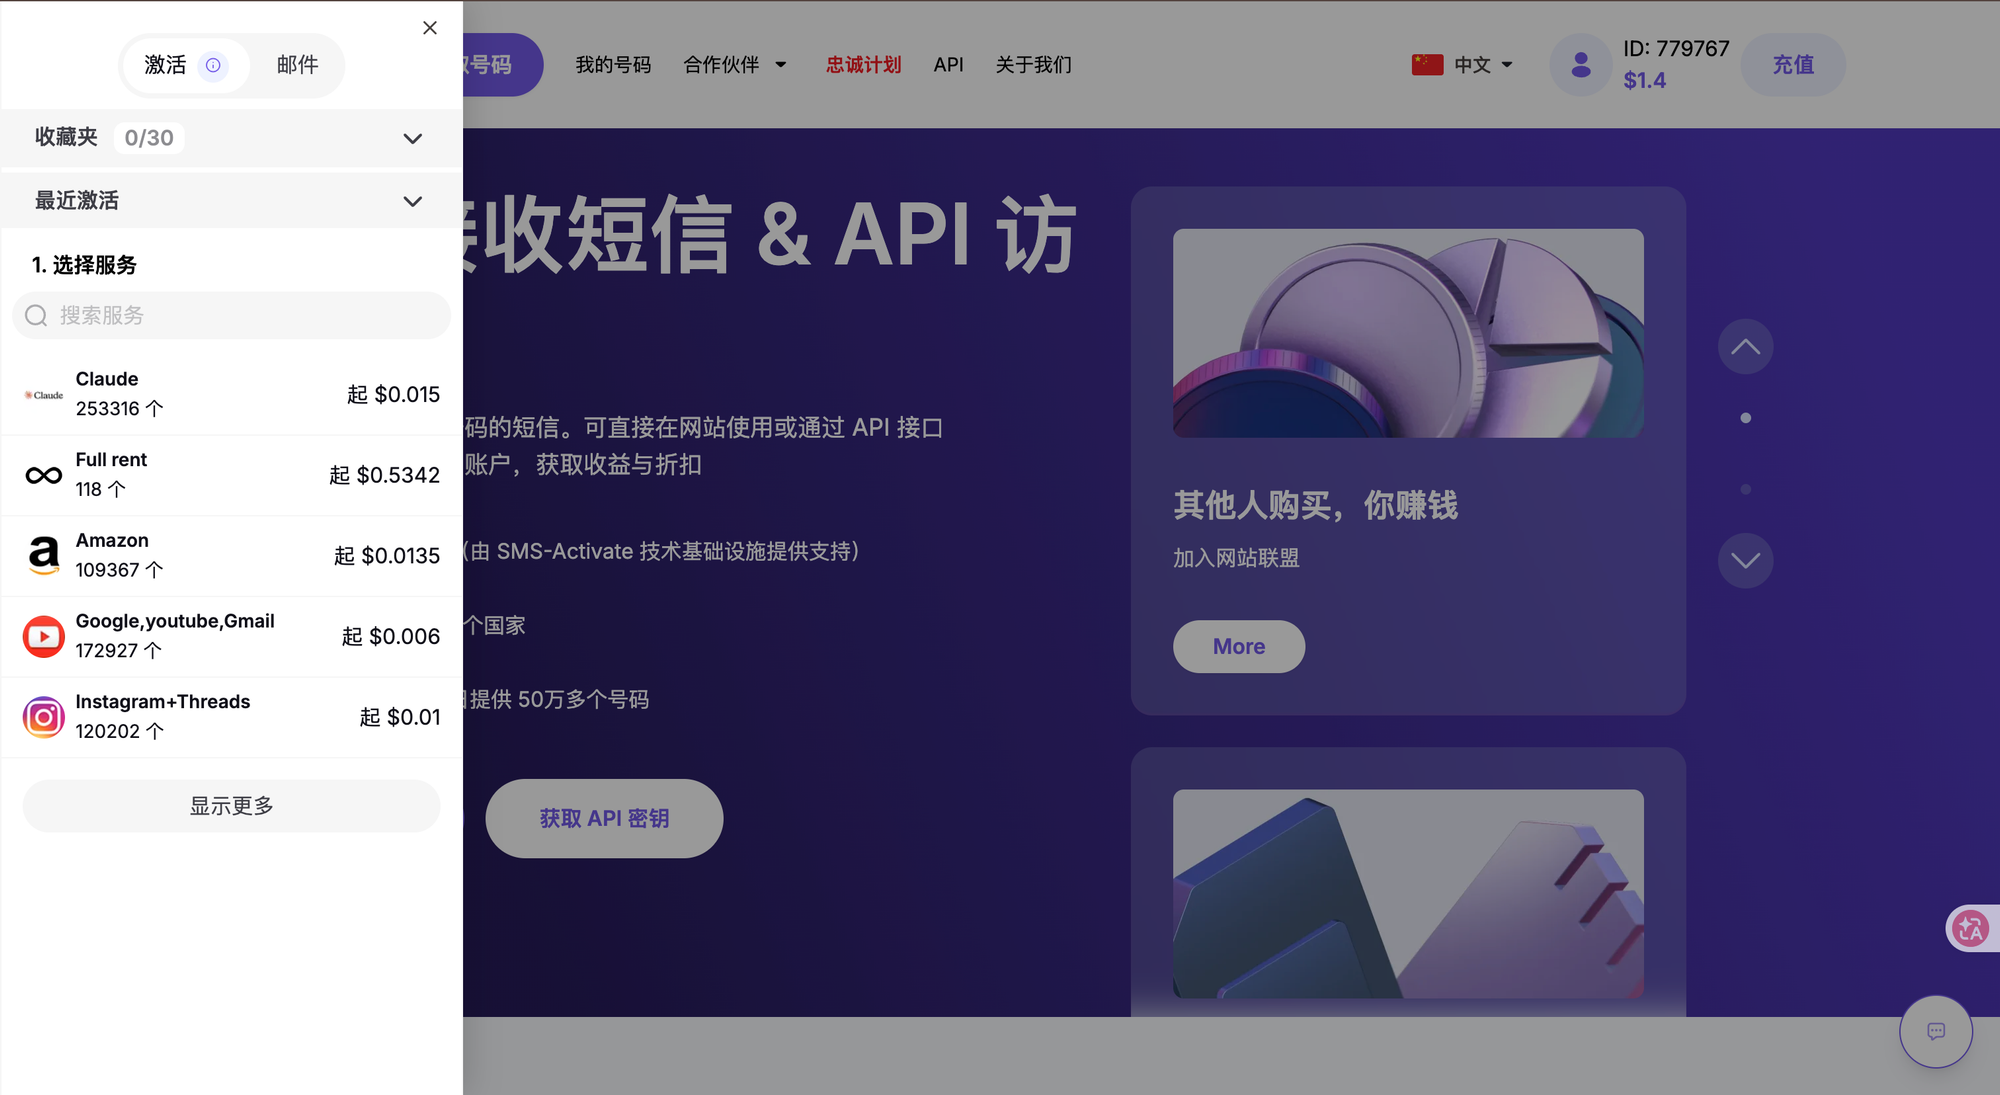
Task: Open the 忠诚计划 menu item
Action: click(864, 65)
